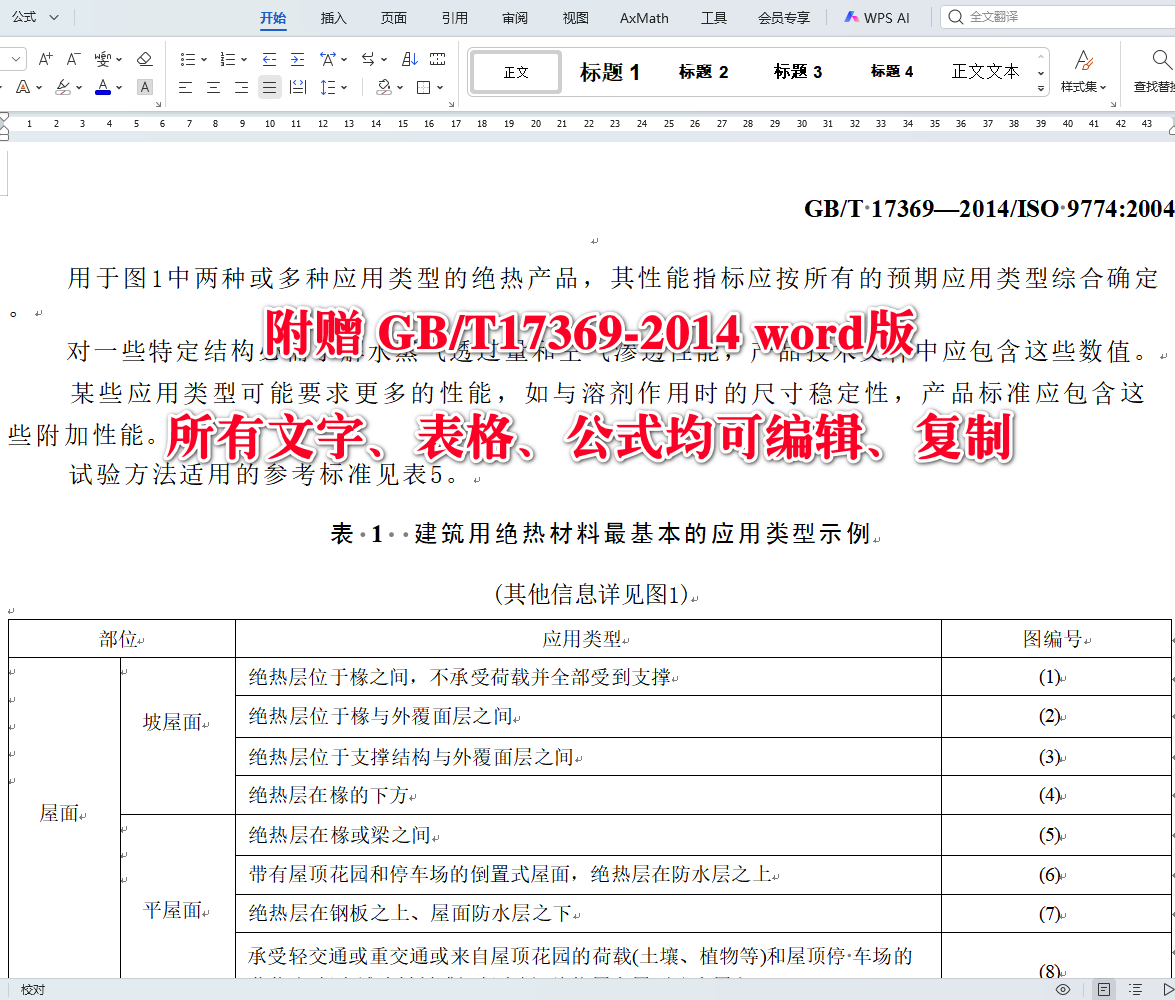
Task: Toggle the Character Border icon
Action: [x=144, y=88]
